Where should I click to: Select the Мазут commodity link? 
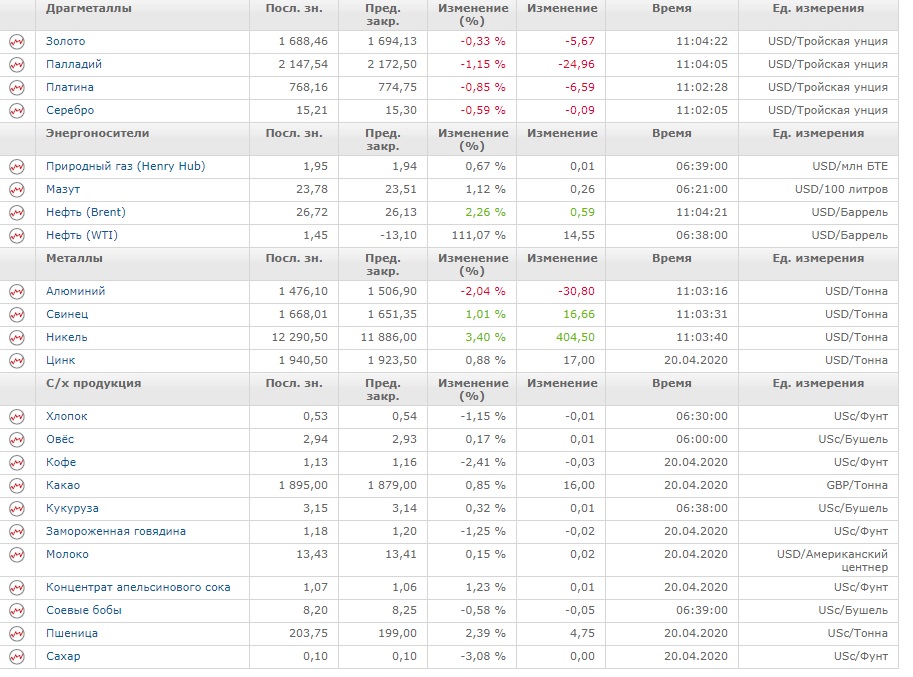click(63, 189)
